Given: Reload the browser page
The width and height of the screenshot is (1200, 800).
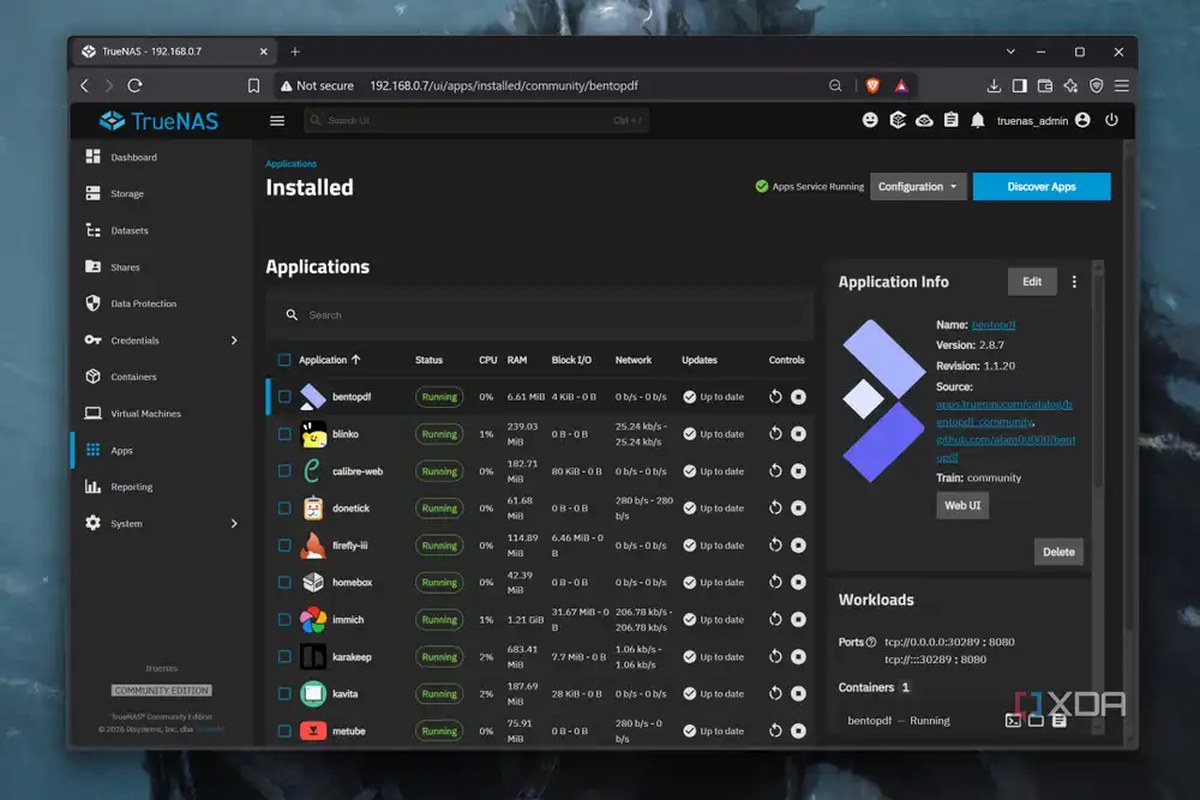Looking at the screenshot, I should pos(135,86).
